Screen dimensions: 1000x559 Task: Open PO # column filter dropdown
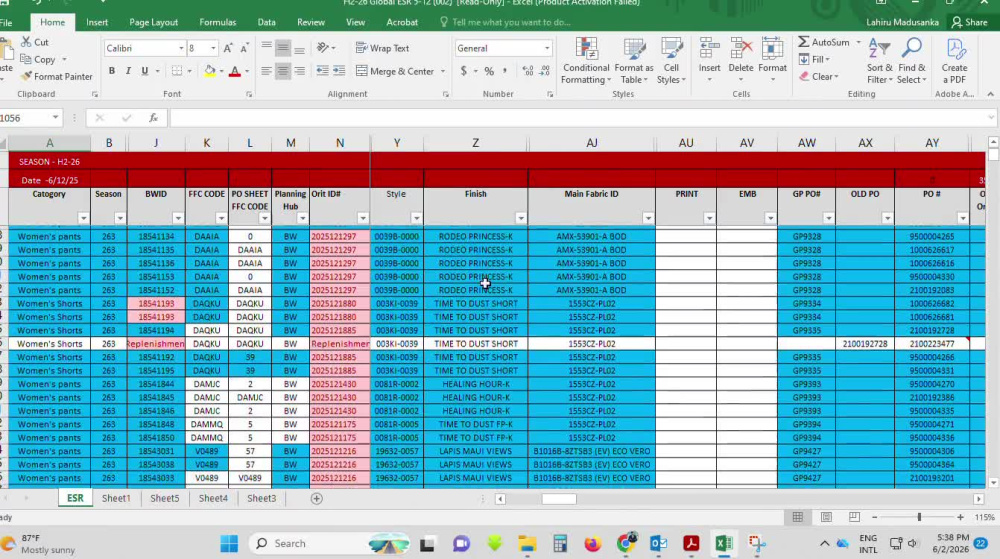[x=963, y=219]
